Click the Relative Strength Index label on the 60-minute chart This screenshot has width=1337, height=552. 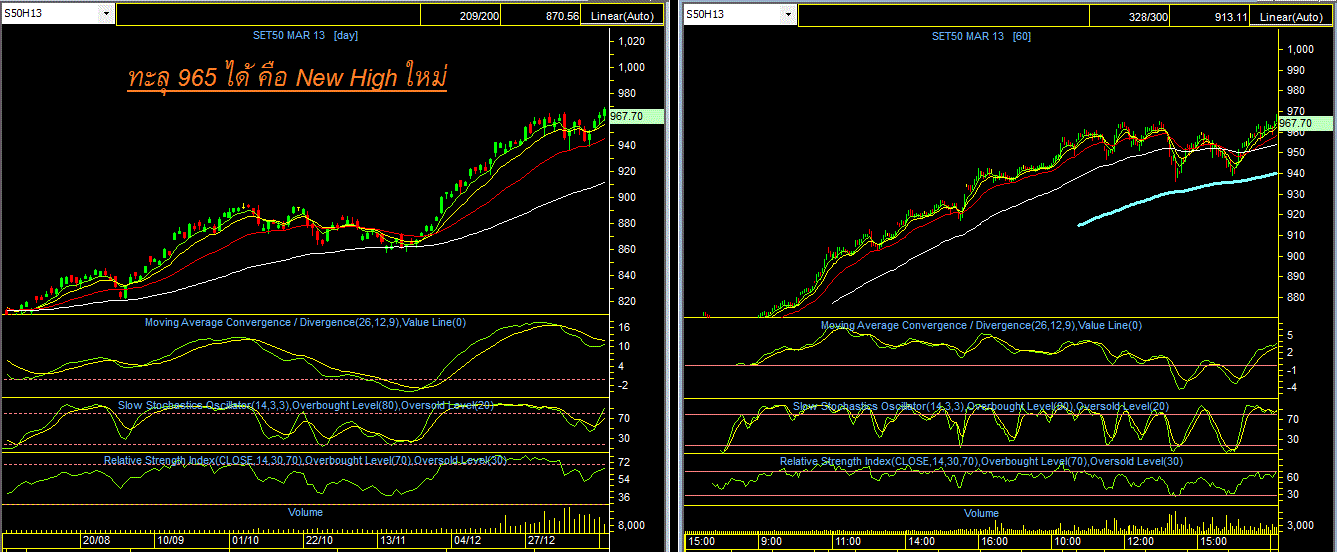point(981,461)
